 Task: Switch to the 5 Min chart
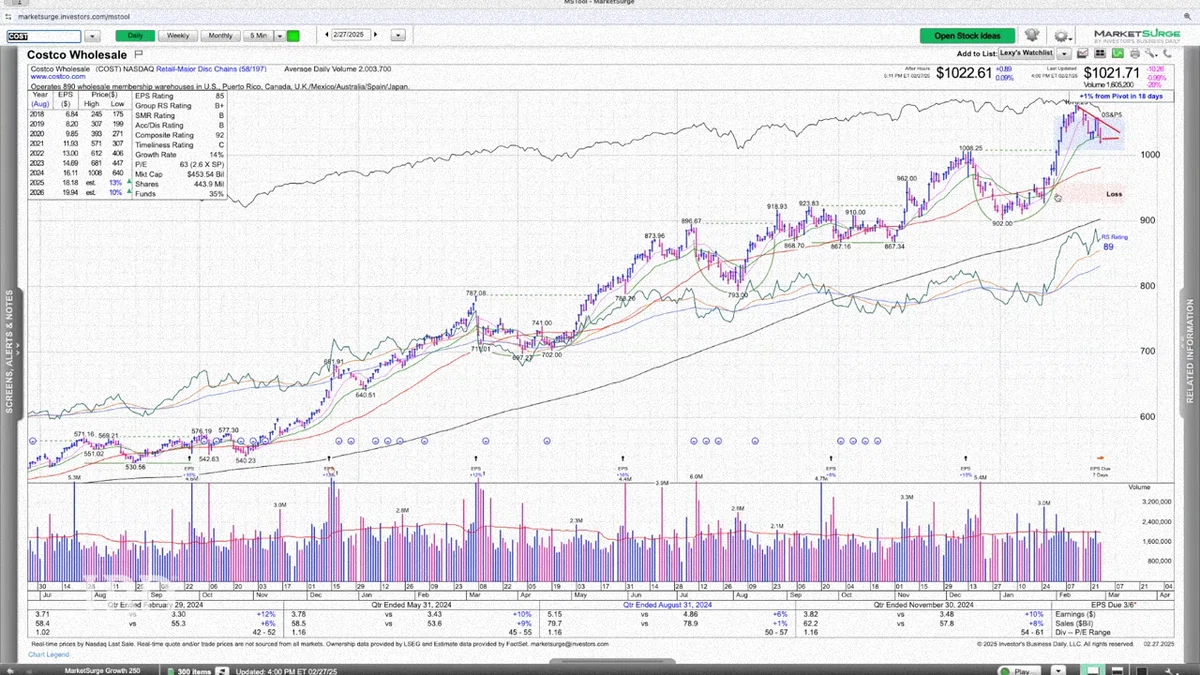tap(258, 36)
